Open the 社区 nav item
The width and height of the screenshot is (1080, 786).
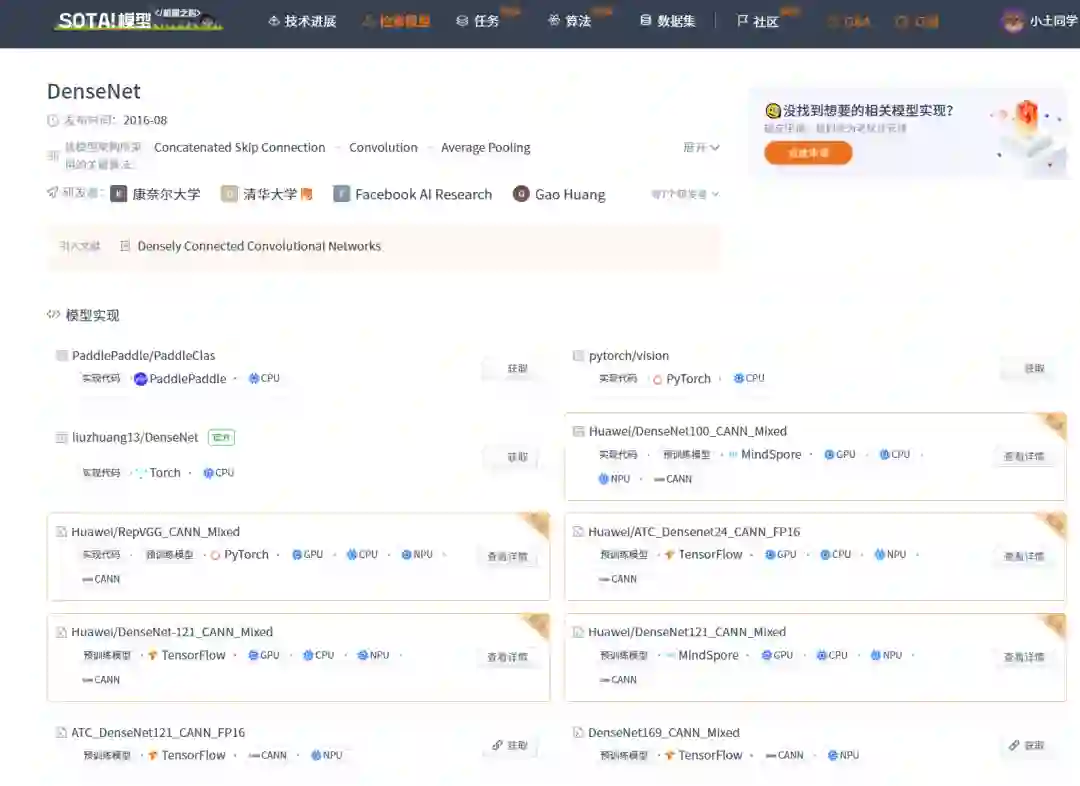tap(758, 21)
